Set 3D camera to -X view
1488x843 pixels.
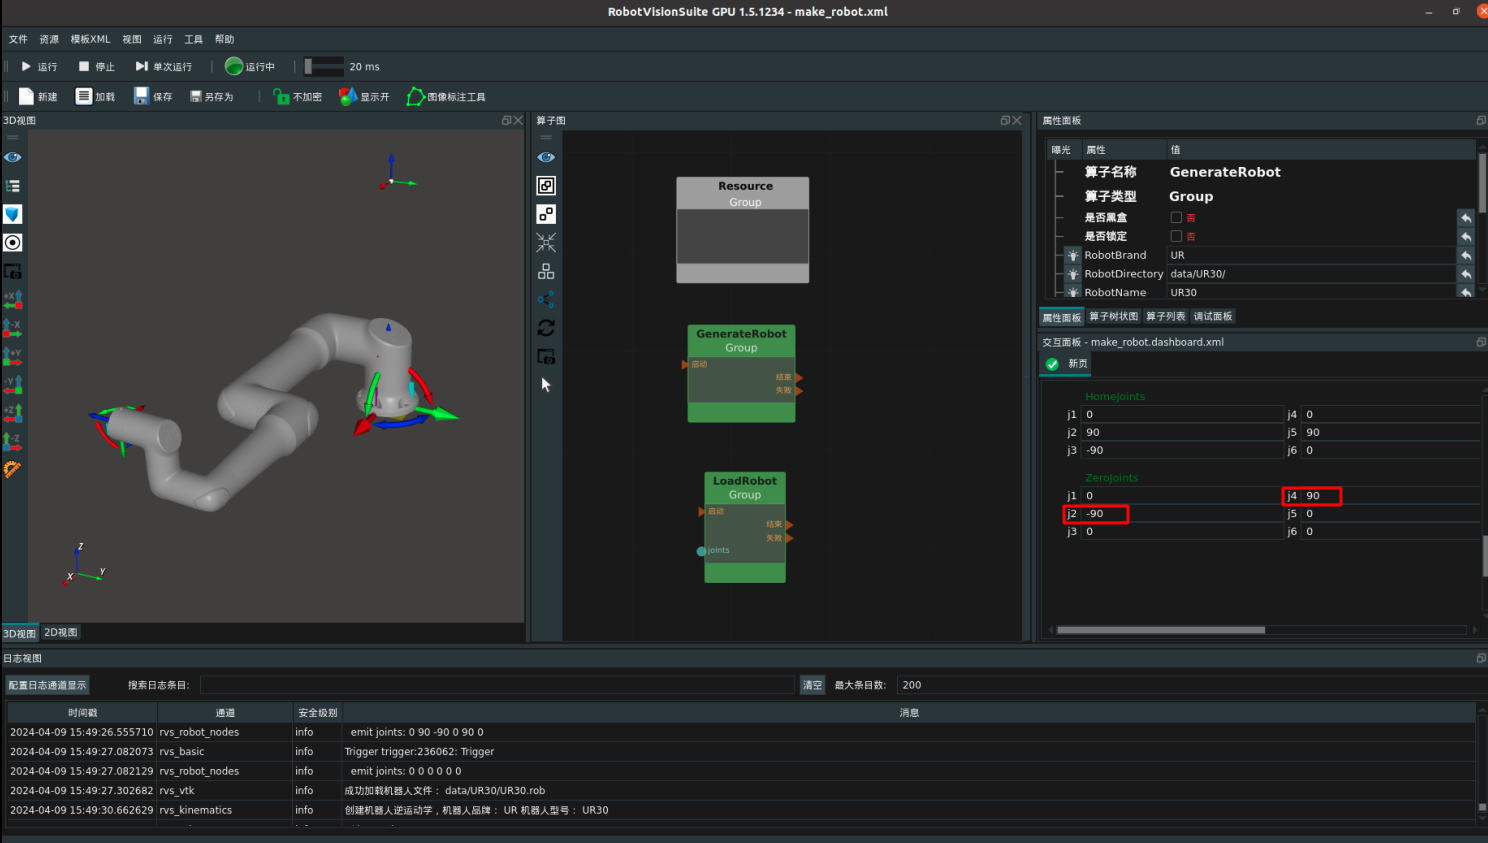click(x=13, y=327)
